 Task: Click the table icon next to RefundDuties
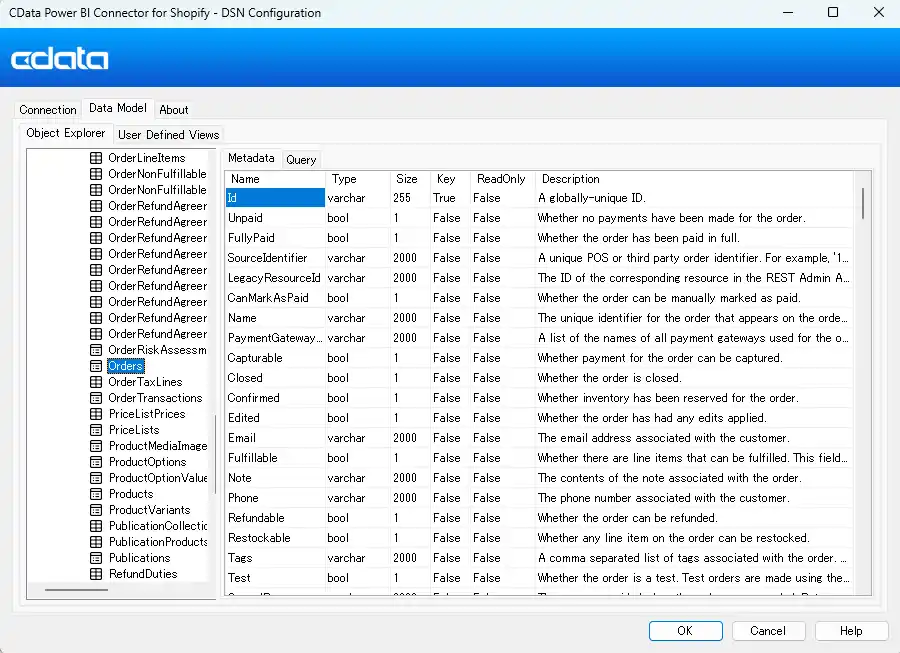(97, 574)
